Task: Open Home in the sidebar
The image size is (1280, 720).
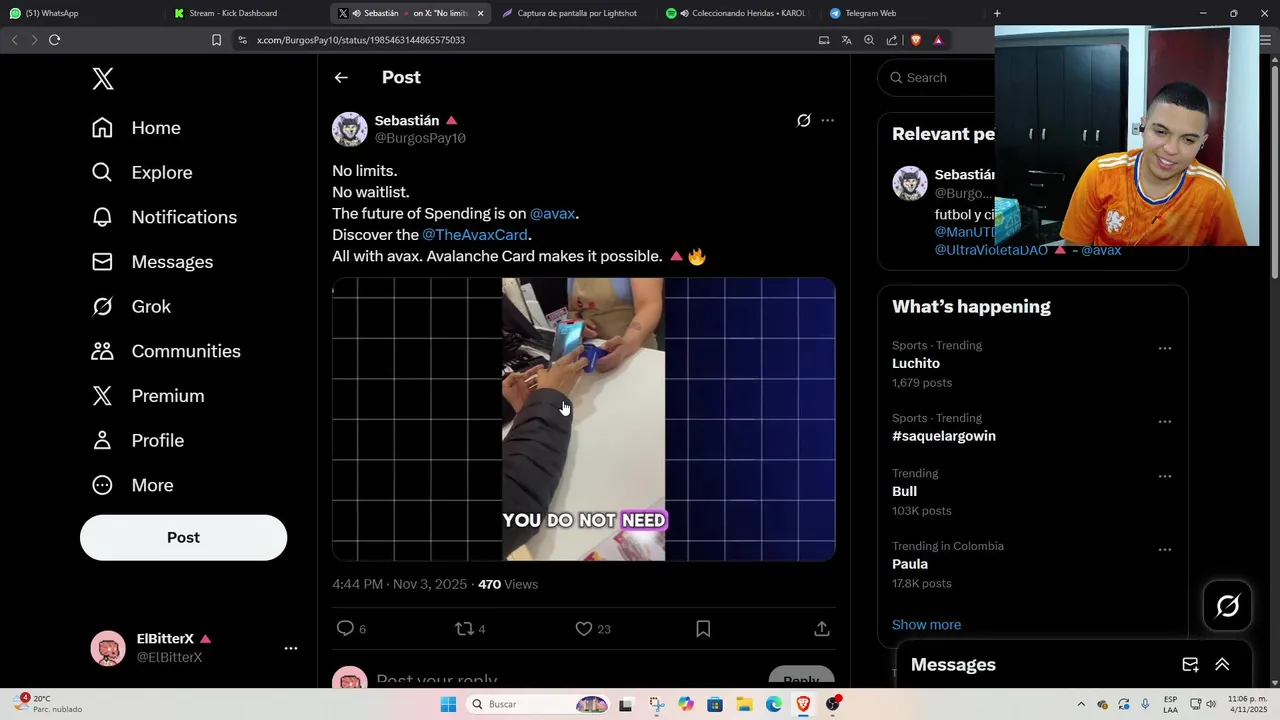Action: pyautogui.click(x=137, y=128)
